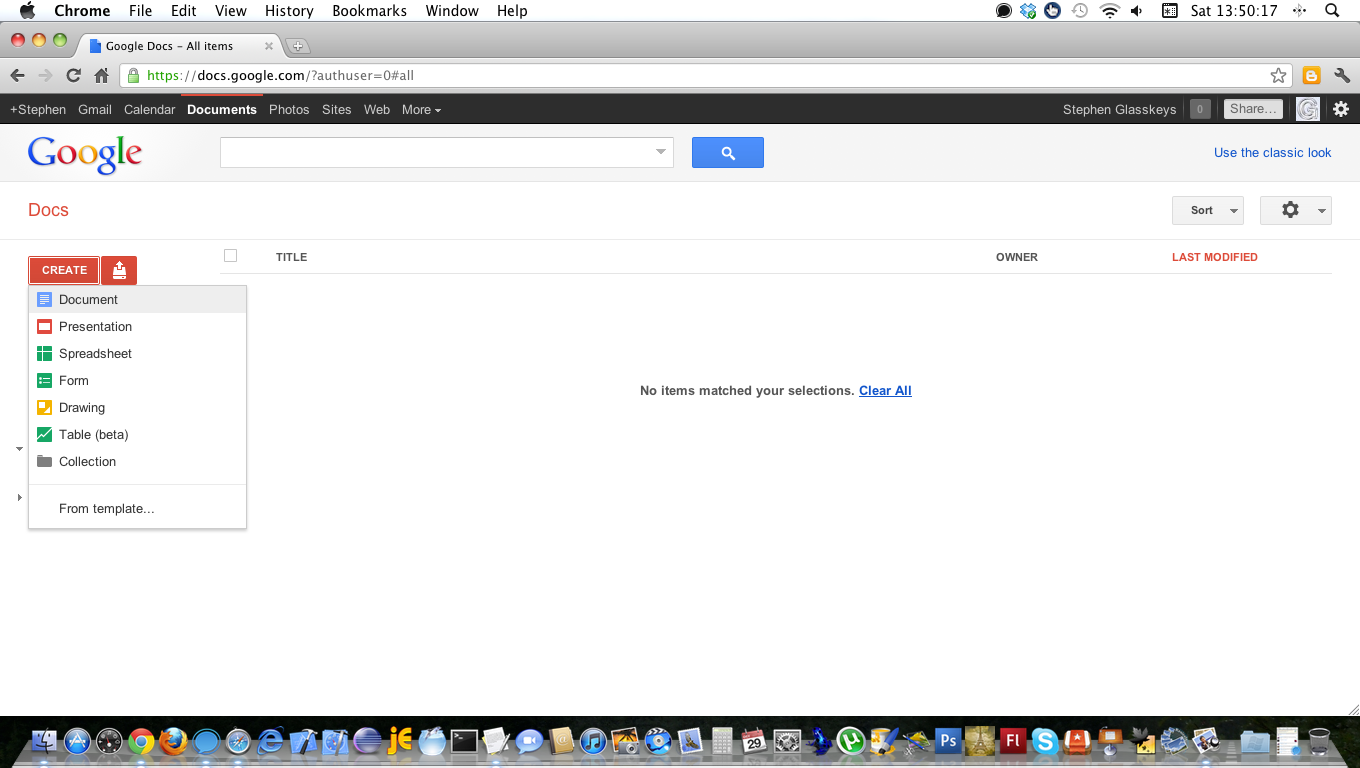Select Presentation in the Create menu
1360x768 pixels.
pyautogui.click(x=95, y=327)
